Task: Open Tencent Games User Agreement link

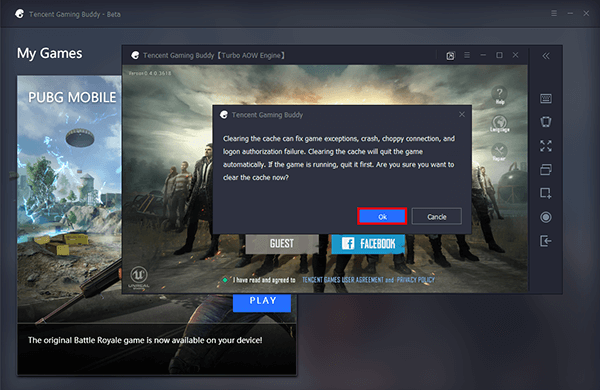Action: tap(342, 280)
